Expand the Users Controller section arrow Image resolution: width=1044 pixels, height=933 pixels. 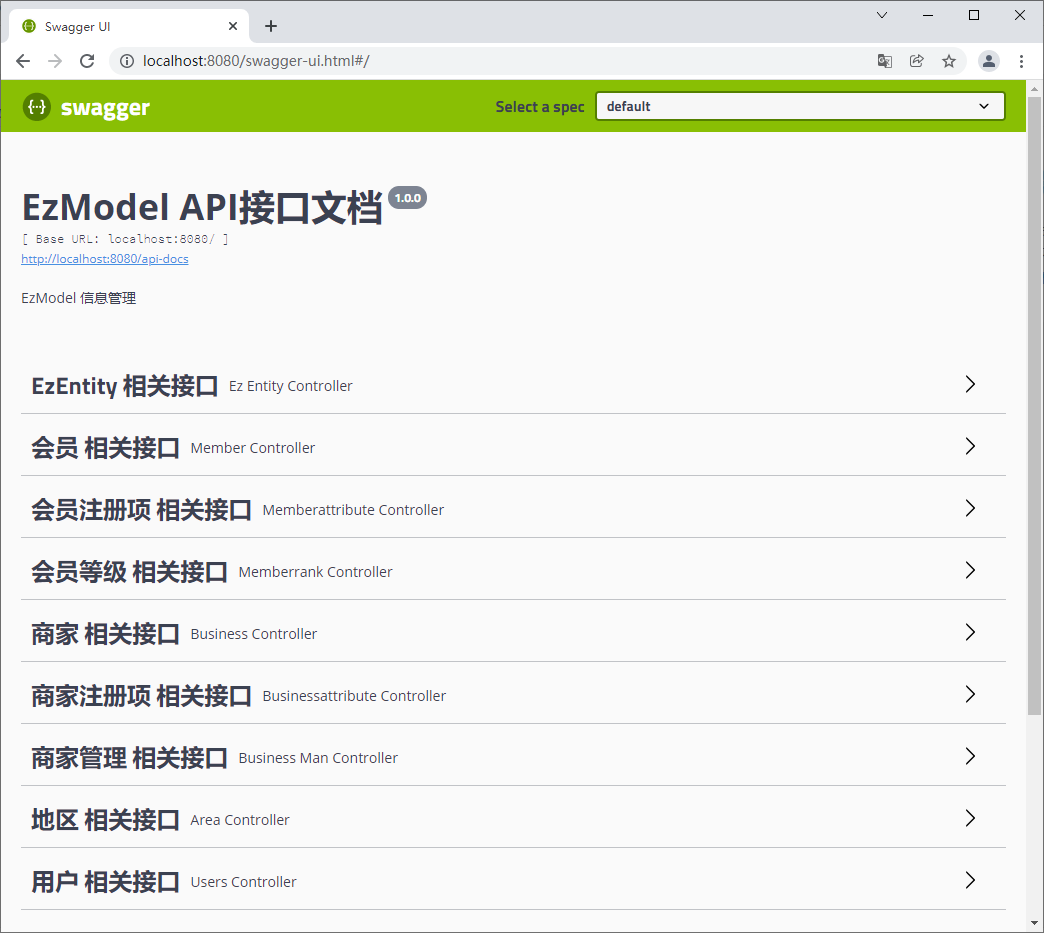970,880
